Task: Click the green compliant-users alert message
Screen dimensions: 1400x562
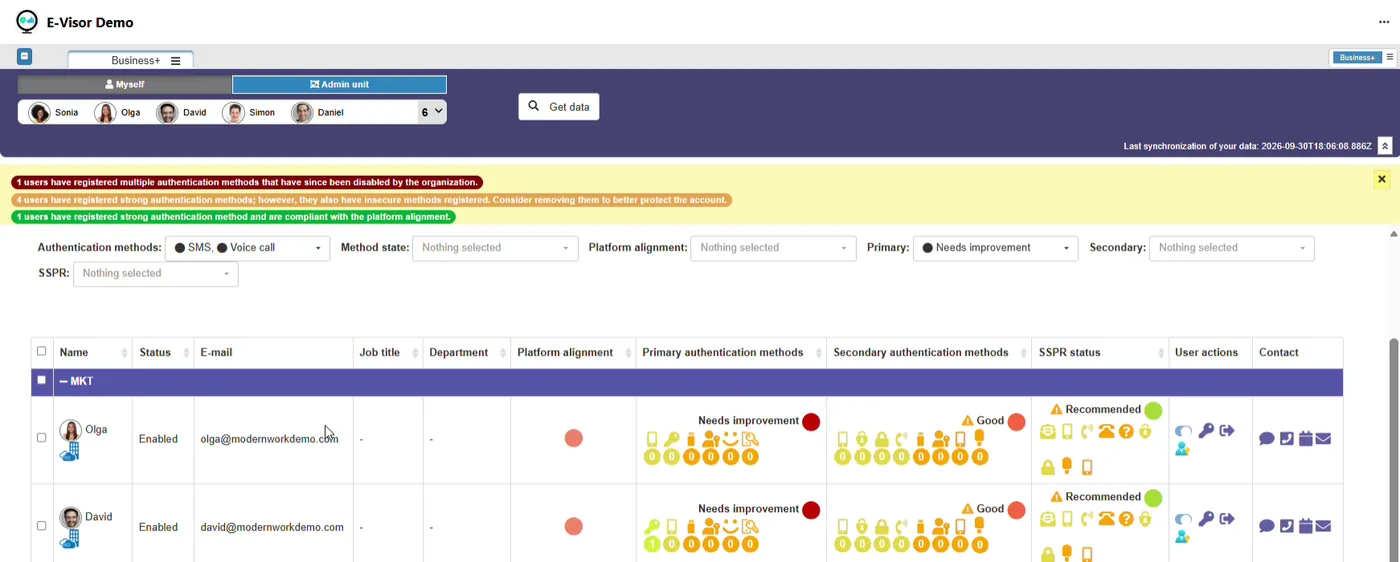Action: tap(234, 217)
